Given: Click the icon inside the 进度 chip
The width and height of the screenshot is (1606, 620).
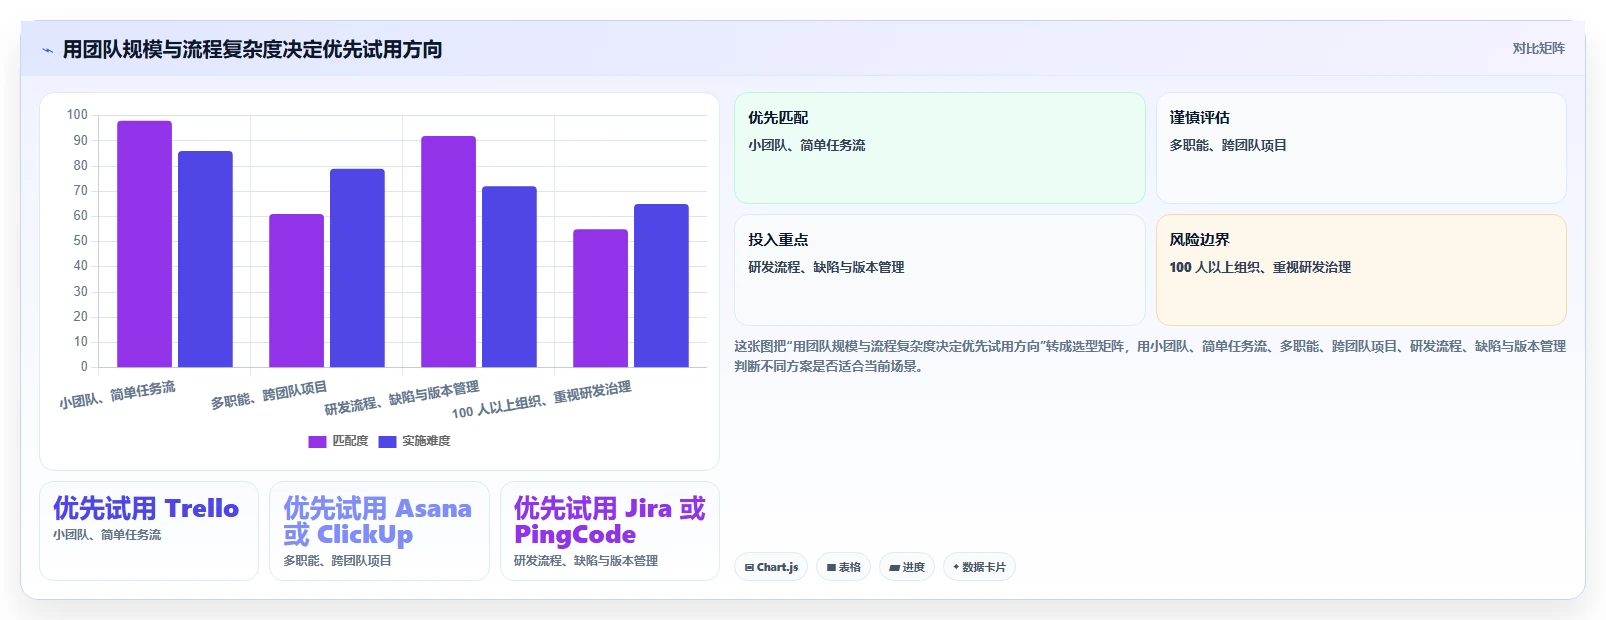Looking at the screenshot, I should [894, 567].
